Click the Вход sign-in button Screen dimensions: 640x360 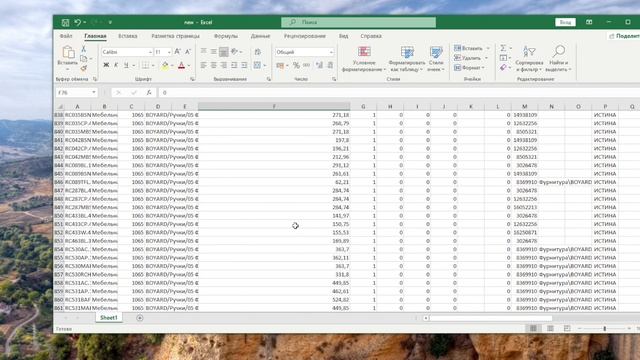(x=565, y=22)
